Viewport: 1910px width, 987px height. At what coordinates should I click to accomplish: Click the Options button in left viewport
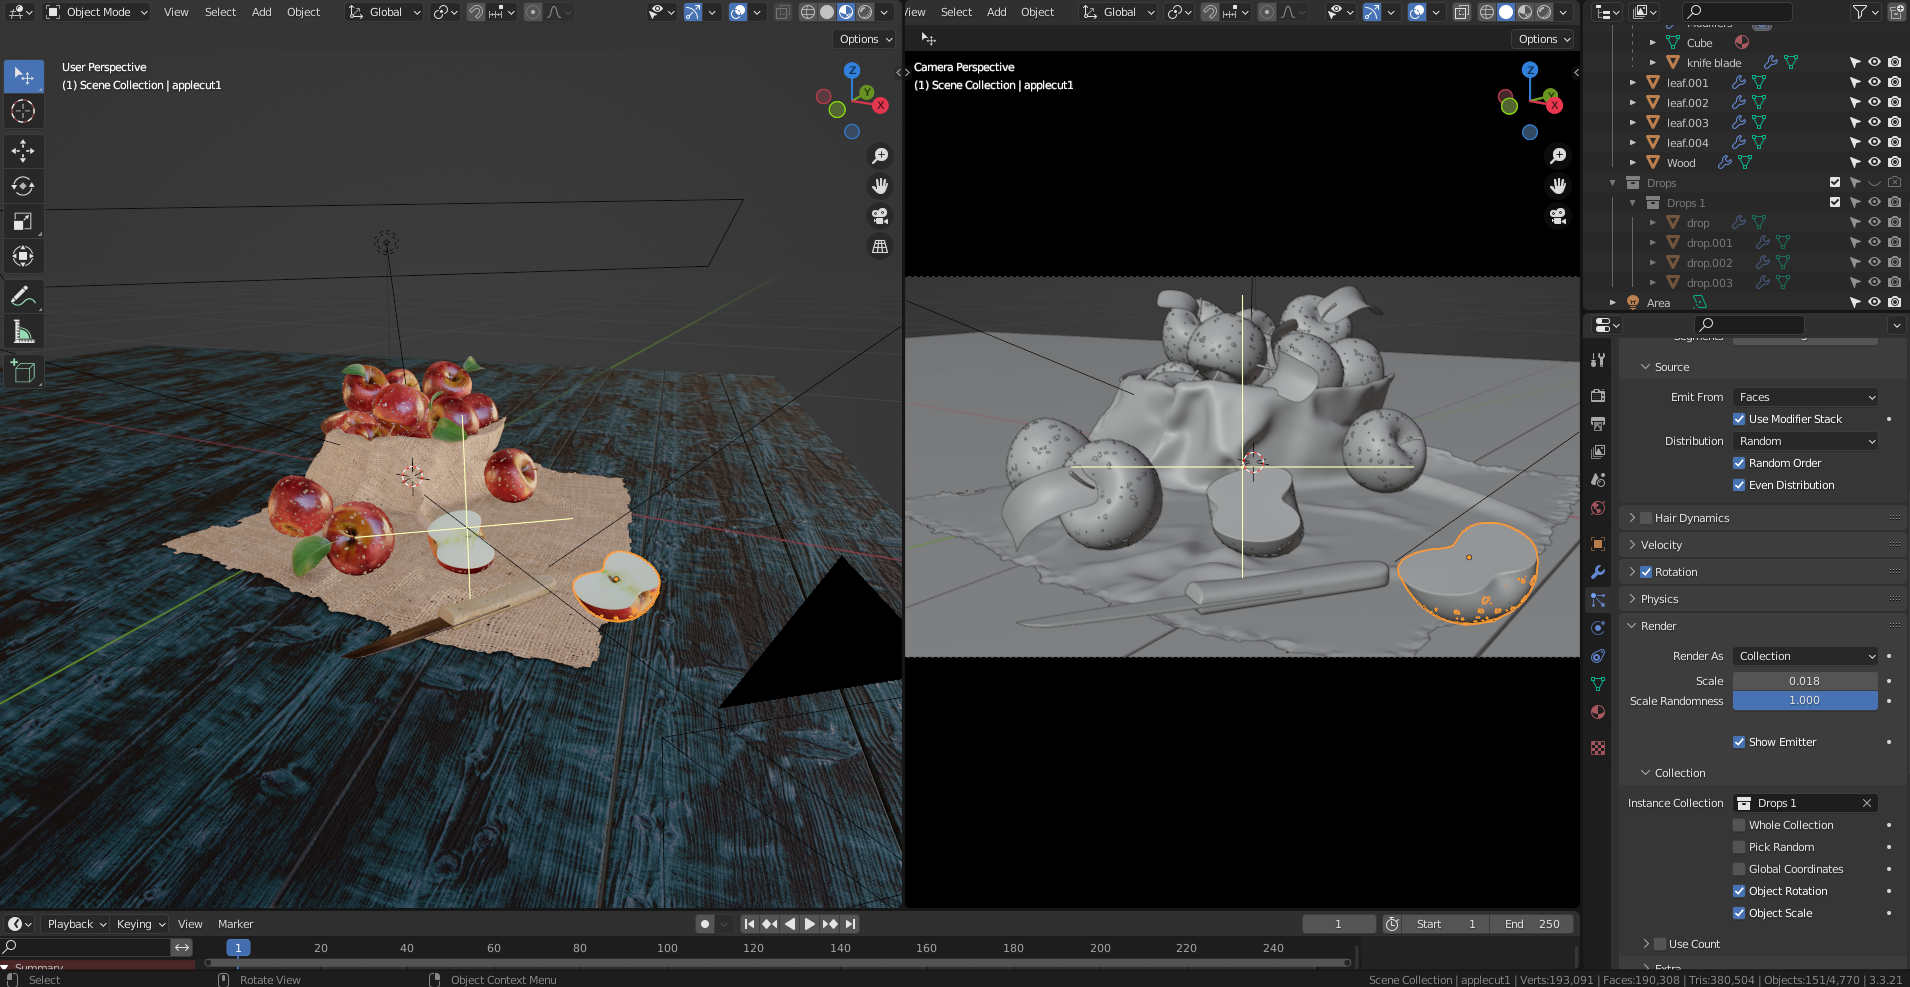click(x=865, y=39)
